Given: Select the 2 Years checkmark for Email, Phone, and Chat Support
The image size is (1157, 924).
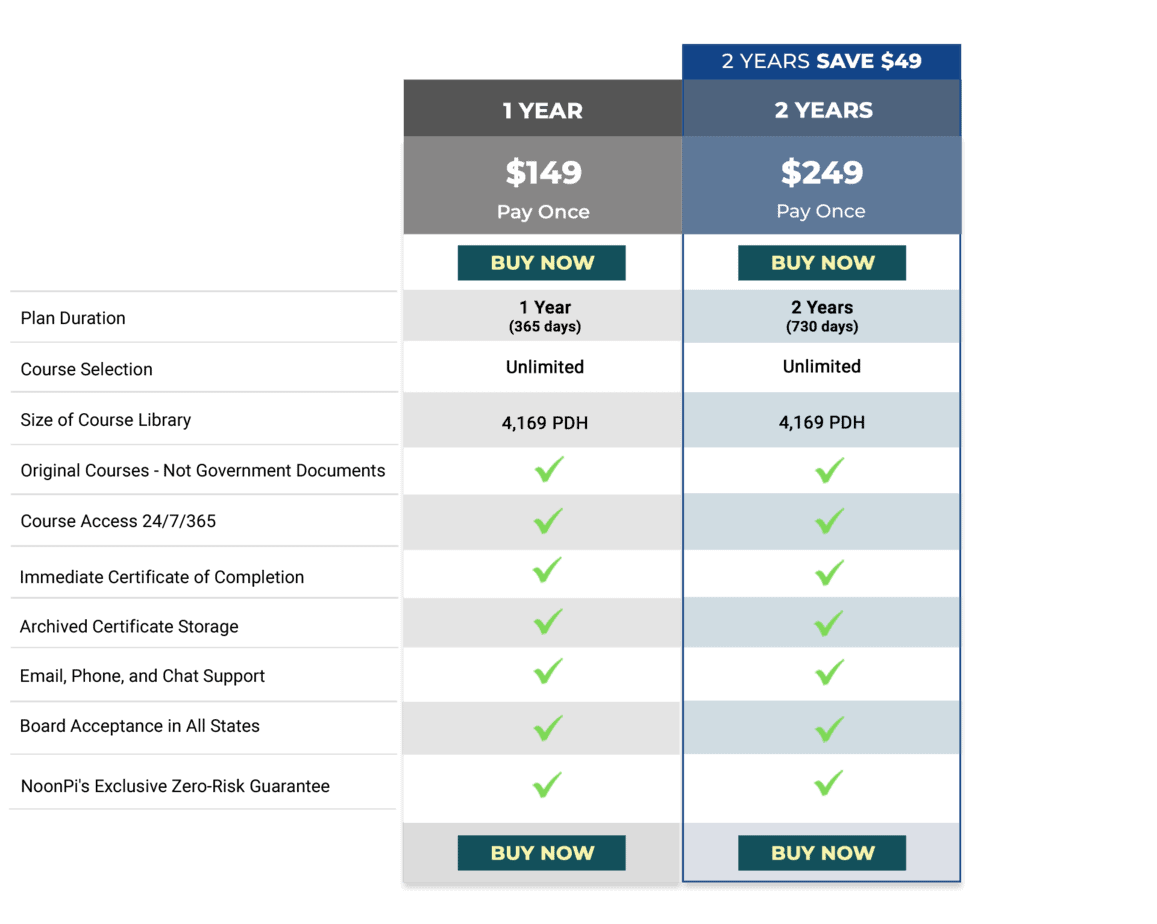Looking at the screenshot, I should click(826, 673).
